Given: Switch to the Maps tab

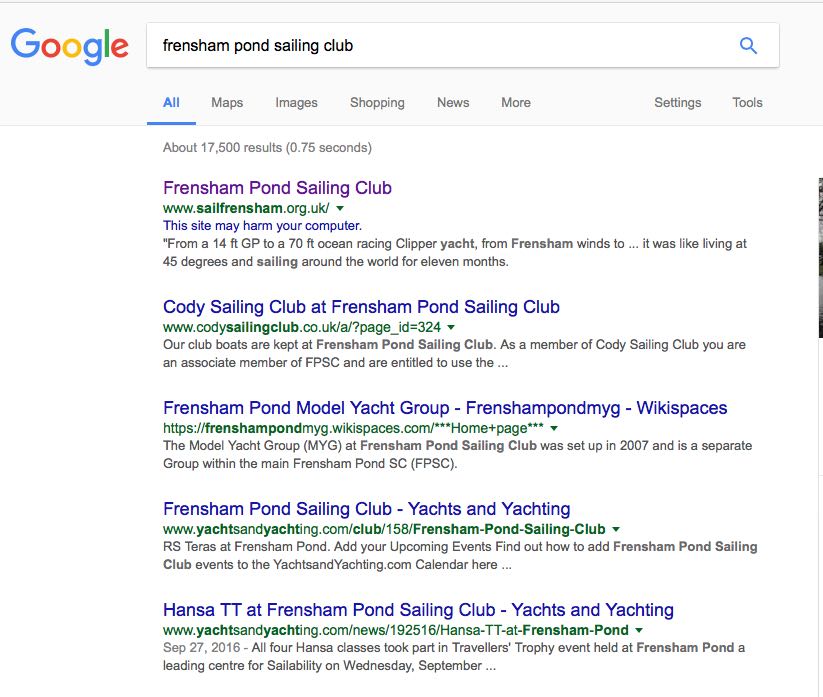Looking at the screenshot, I should point(227,103).
